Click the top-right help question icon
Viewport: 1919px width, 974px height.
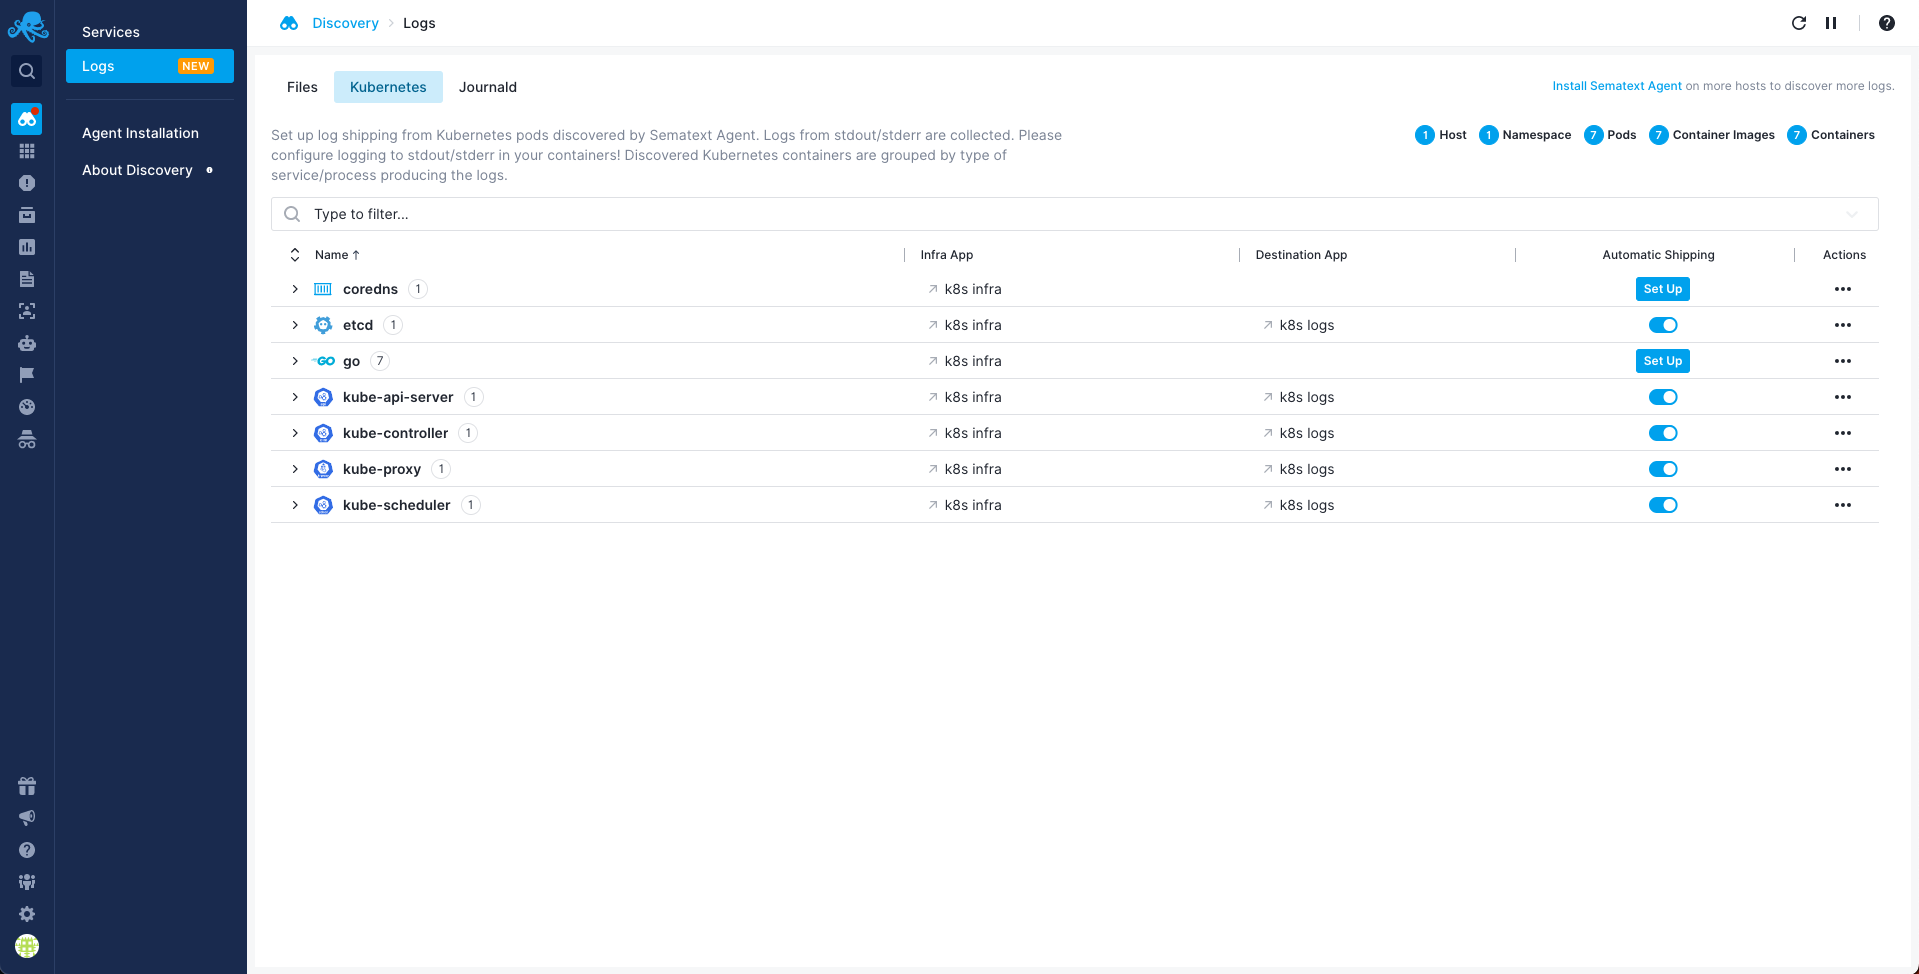(x=1887, y=23)
